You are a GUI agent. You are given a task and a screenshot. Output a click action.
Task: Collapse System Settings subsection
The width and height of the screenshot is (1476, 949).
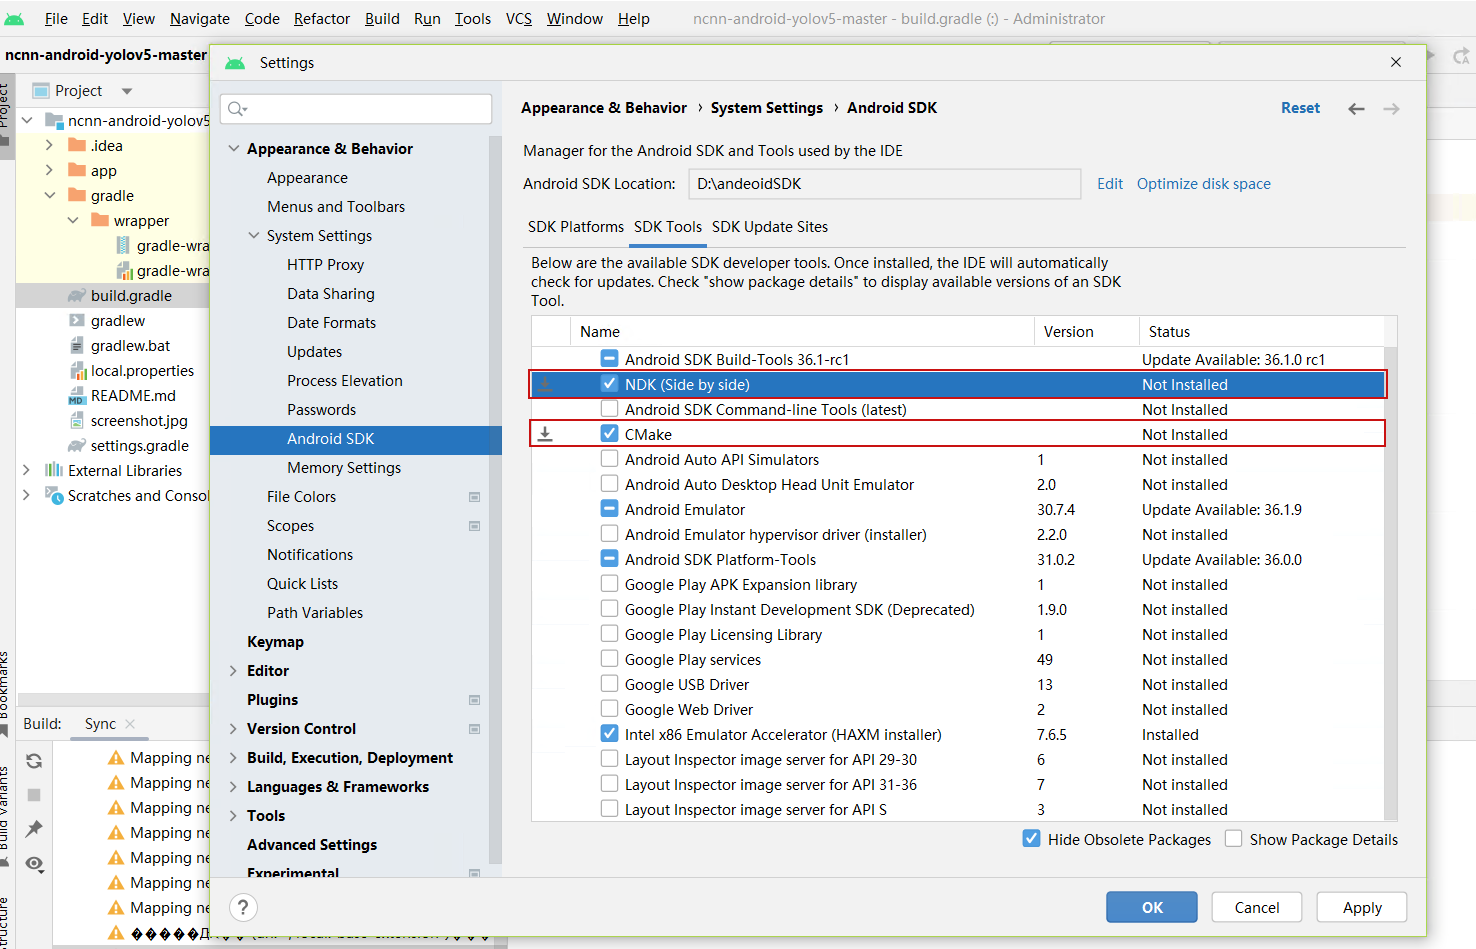point(254,236)
